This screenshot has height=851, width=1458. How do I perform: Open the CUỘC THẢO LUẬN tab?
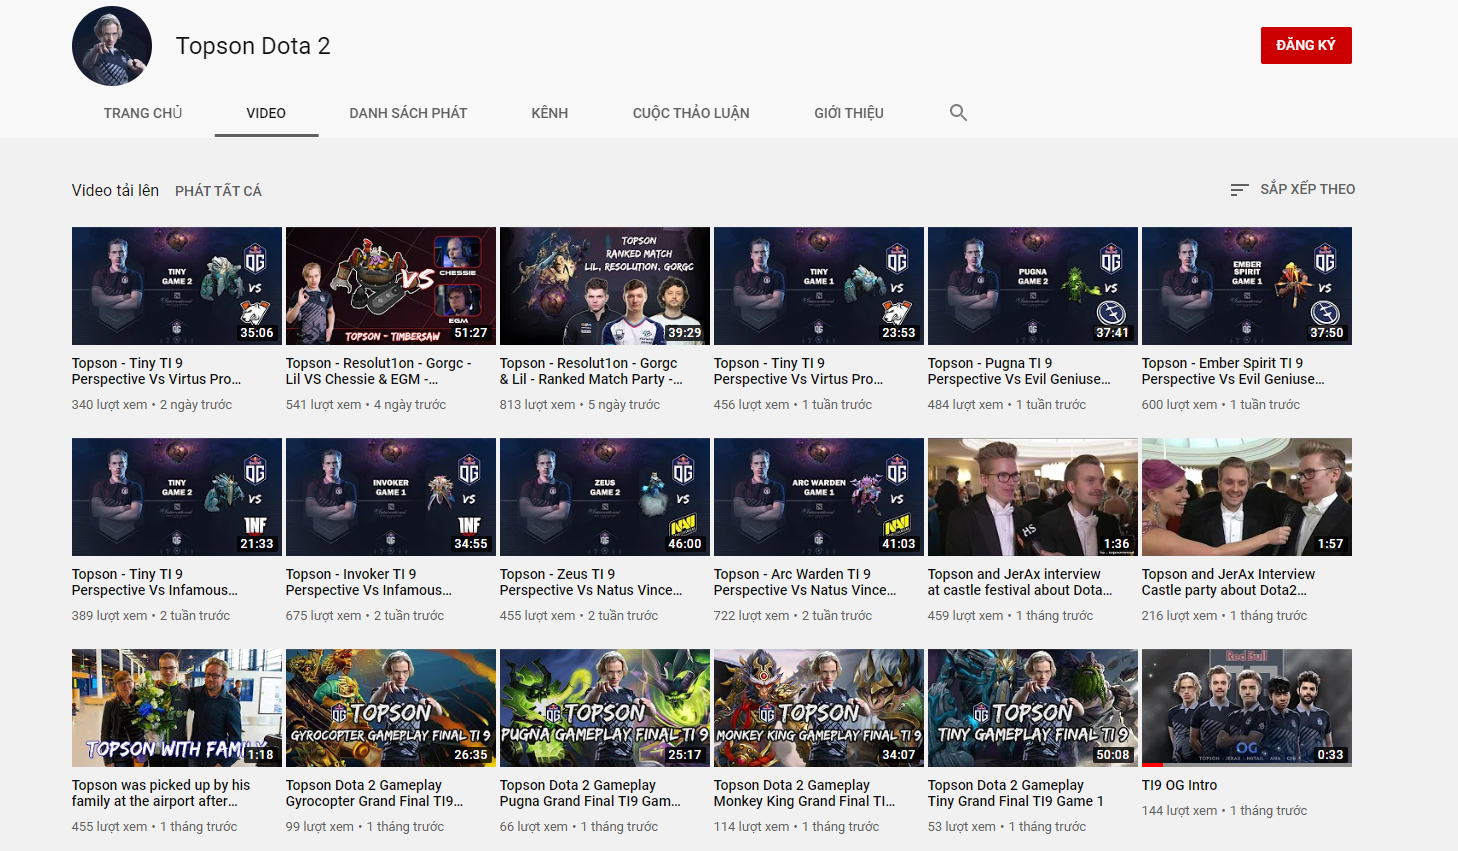click(x=691, y=113)
